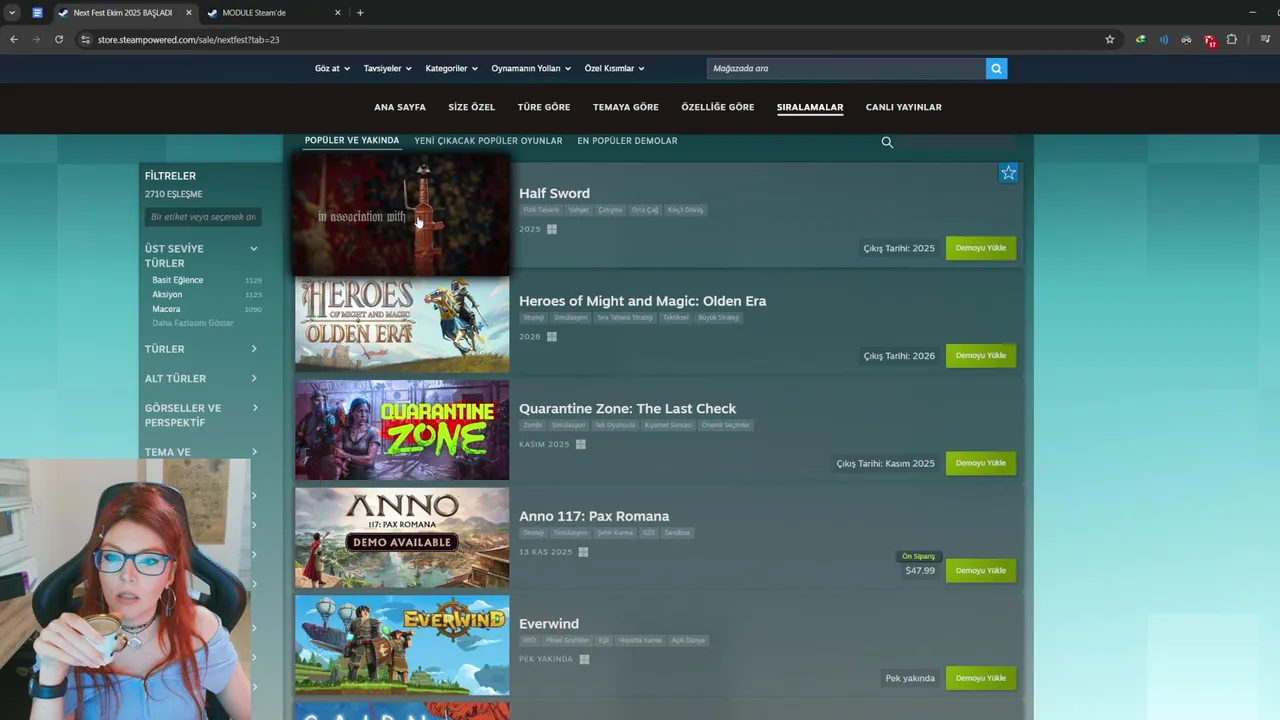Screen dimensions: 1280x720
Task: Open the Quarantine Zone game thumbnail
Action: pos(402,430)
